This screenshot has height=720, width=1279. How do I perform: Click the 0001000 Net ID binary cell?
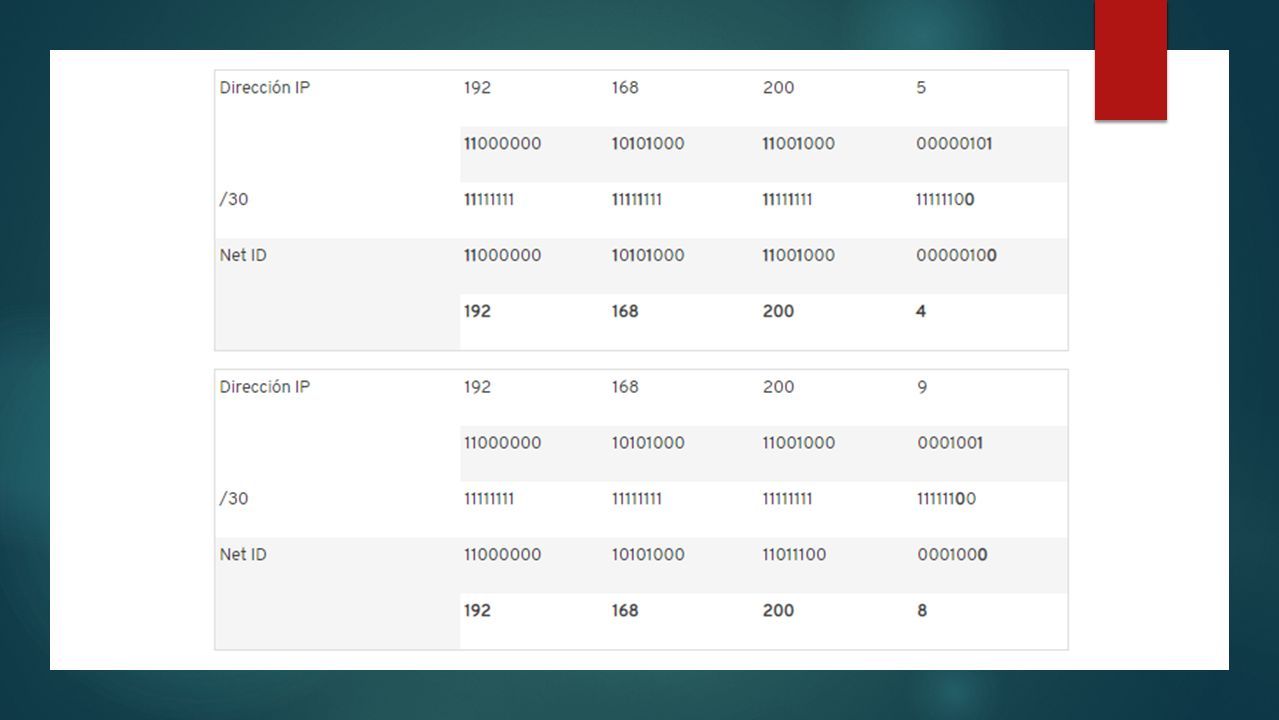pos(952,555)
